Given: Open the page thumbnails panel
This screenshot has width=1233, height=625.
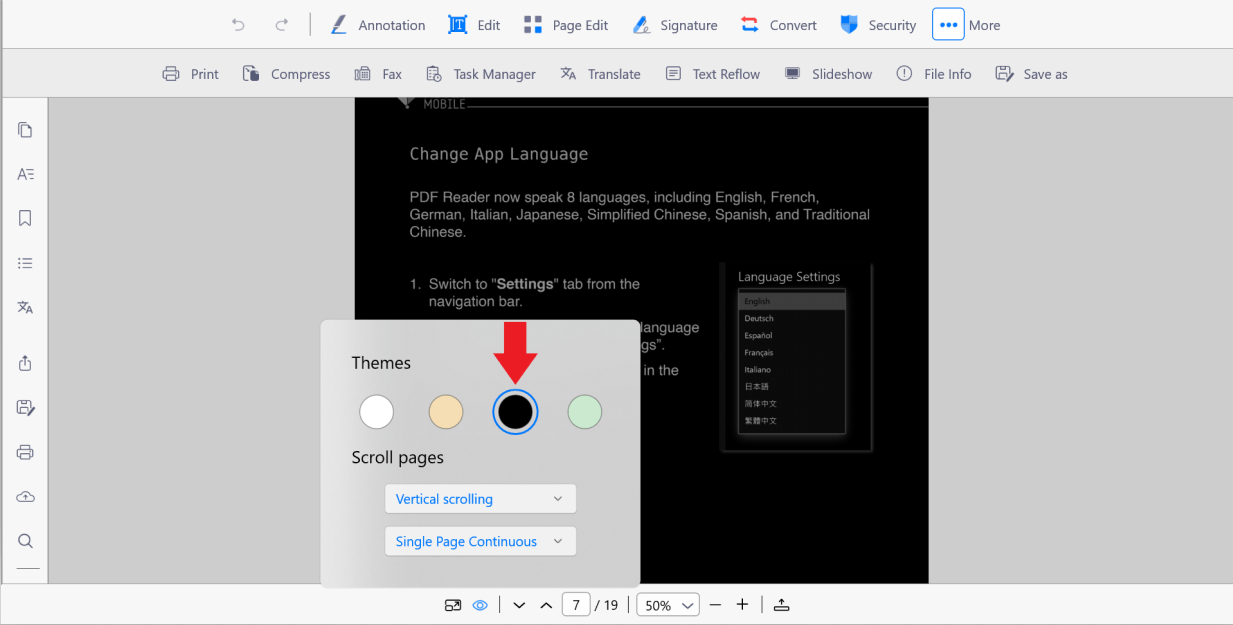Looking at the screenshot, I should click(x=25, y=129).
